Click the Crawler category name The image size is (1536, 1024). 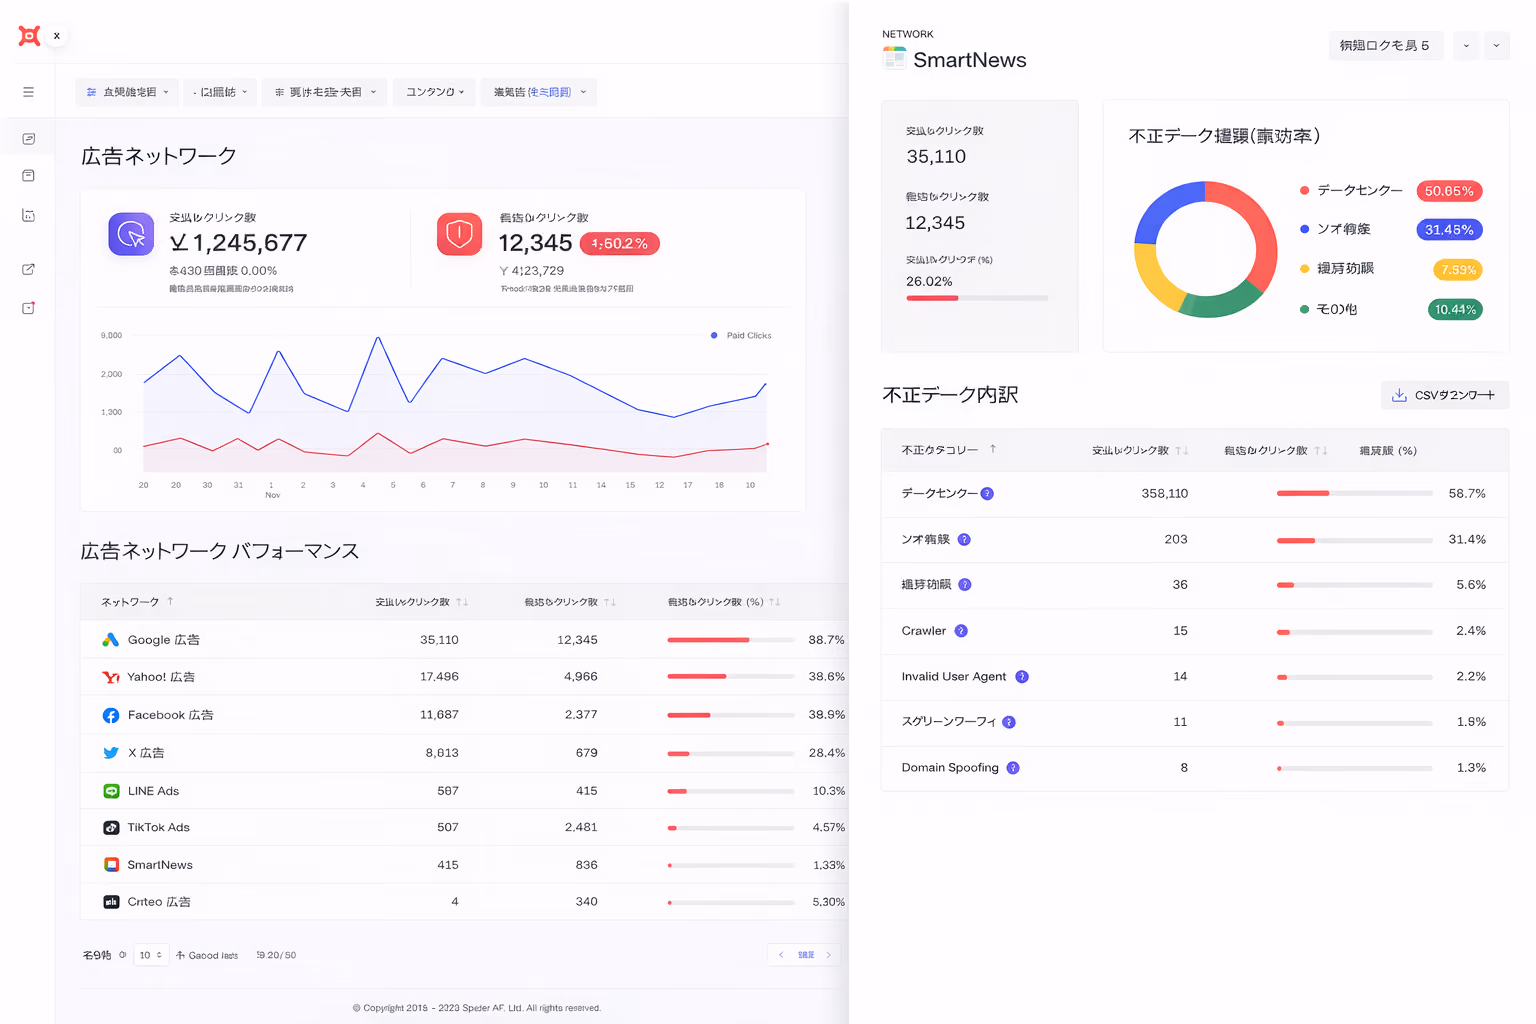click(x=923, y=631)
